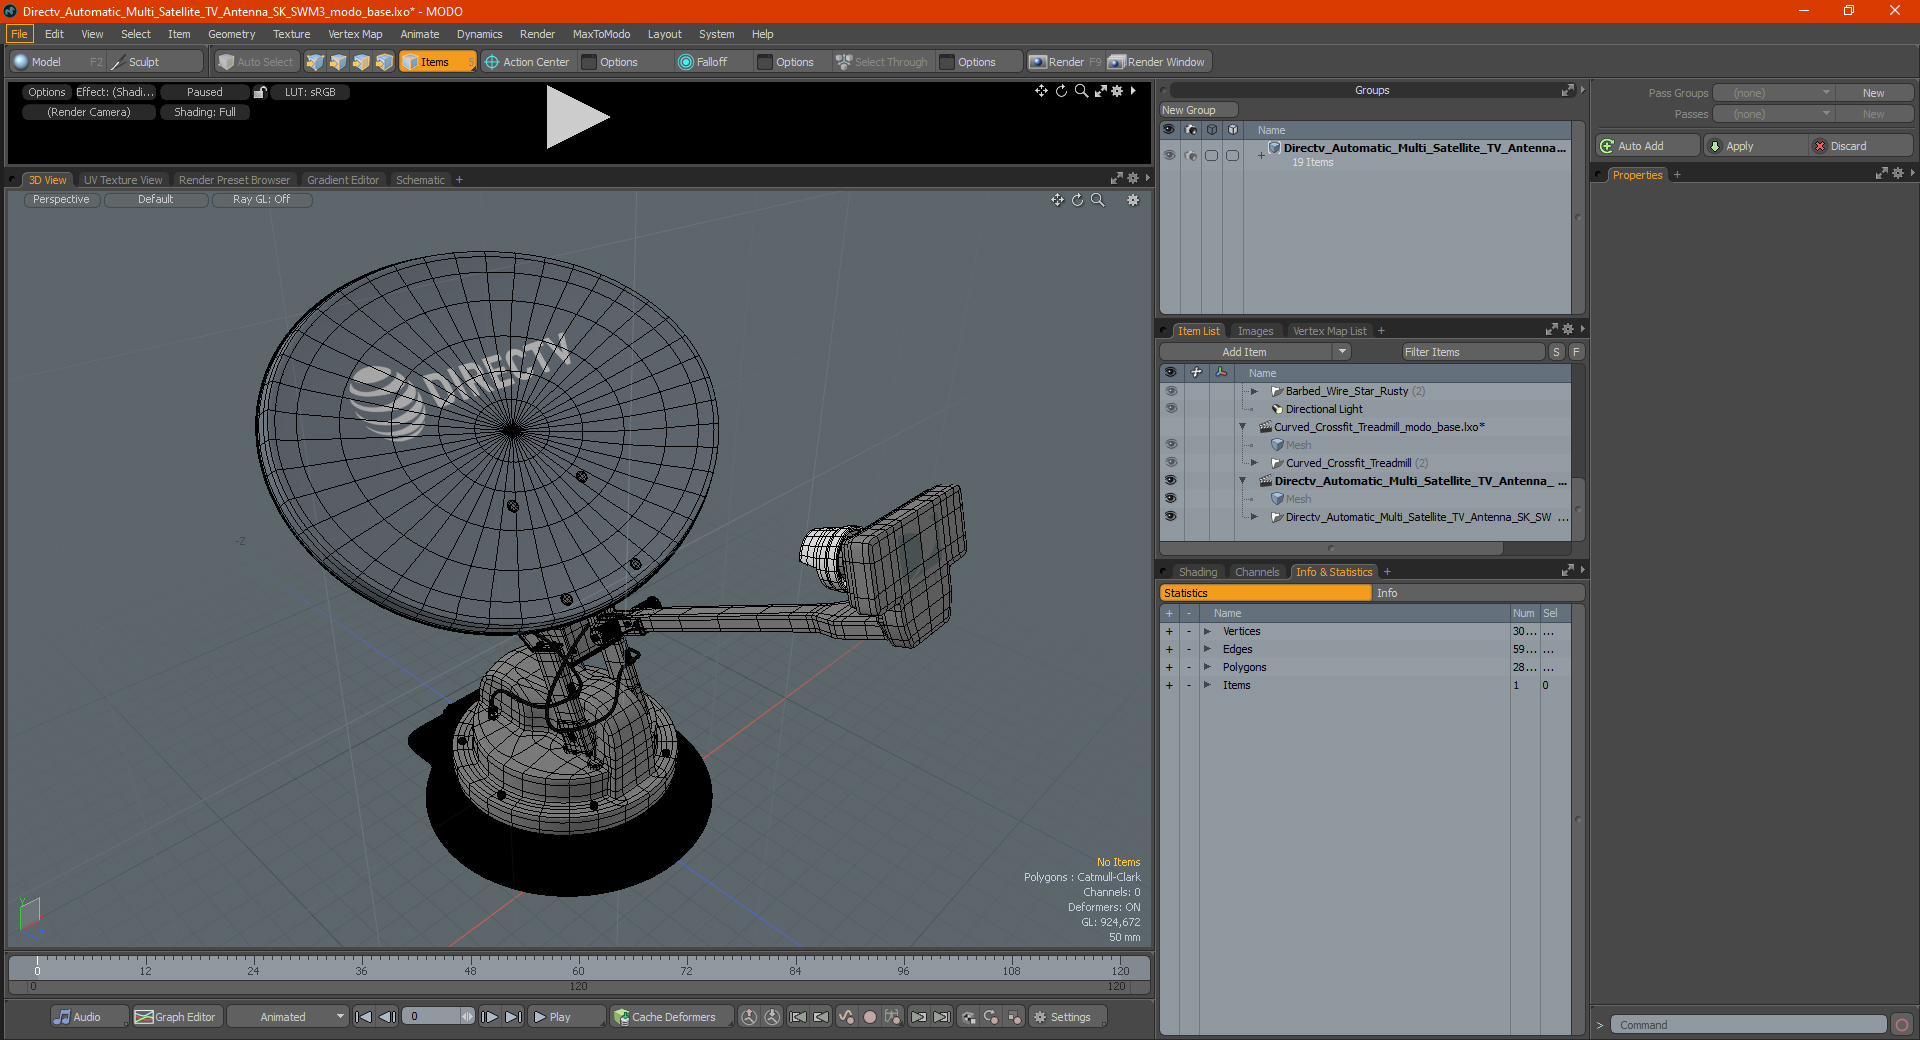The height and width of the screenshot is (1040, 1920).
Task: Toggle the Options checkbox after Falloff
Action: tap(765, 62)
